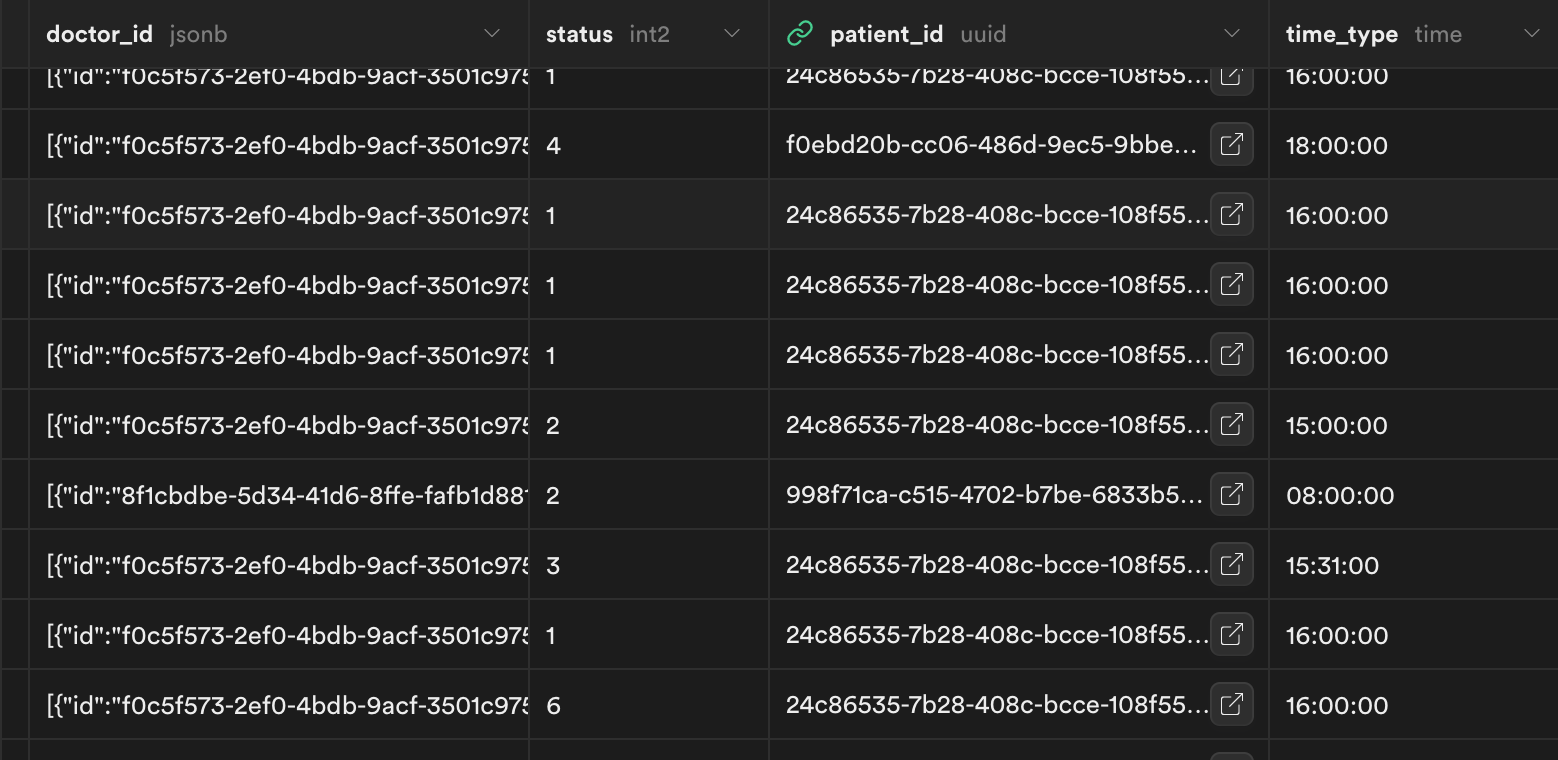Image resolution: width=1558 pixels, height=760 pixels.
Task: Select the 15:31:00 time_type cell
Action: coord(1333,565)
